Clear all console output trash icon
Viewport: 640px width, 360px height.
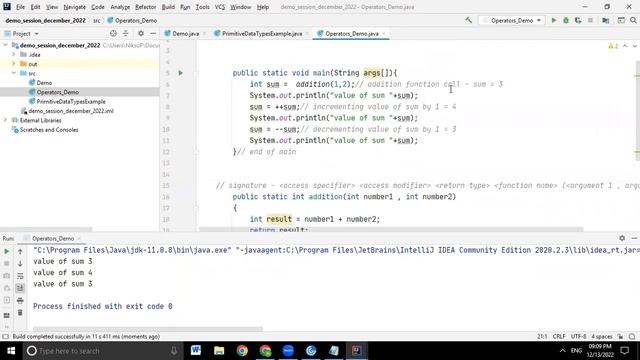click(x=20, y=313)
